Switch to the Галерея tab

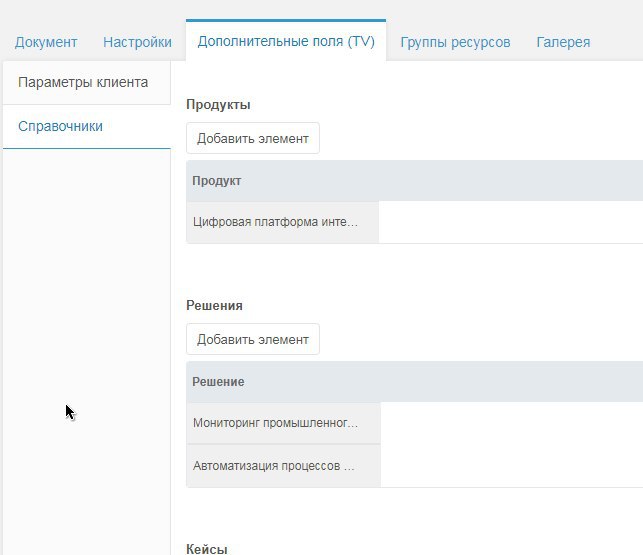pyautogui.click(x=563, y=42)
